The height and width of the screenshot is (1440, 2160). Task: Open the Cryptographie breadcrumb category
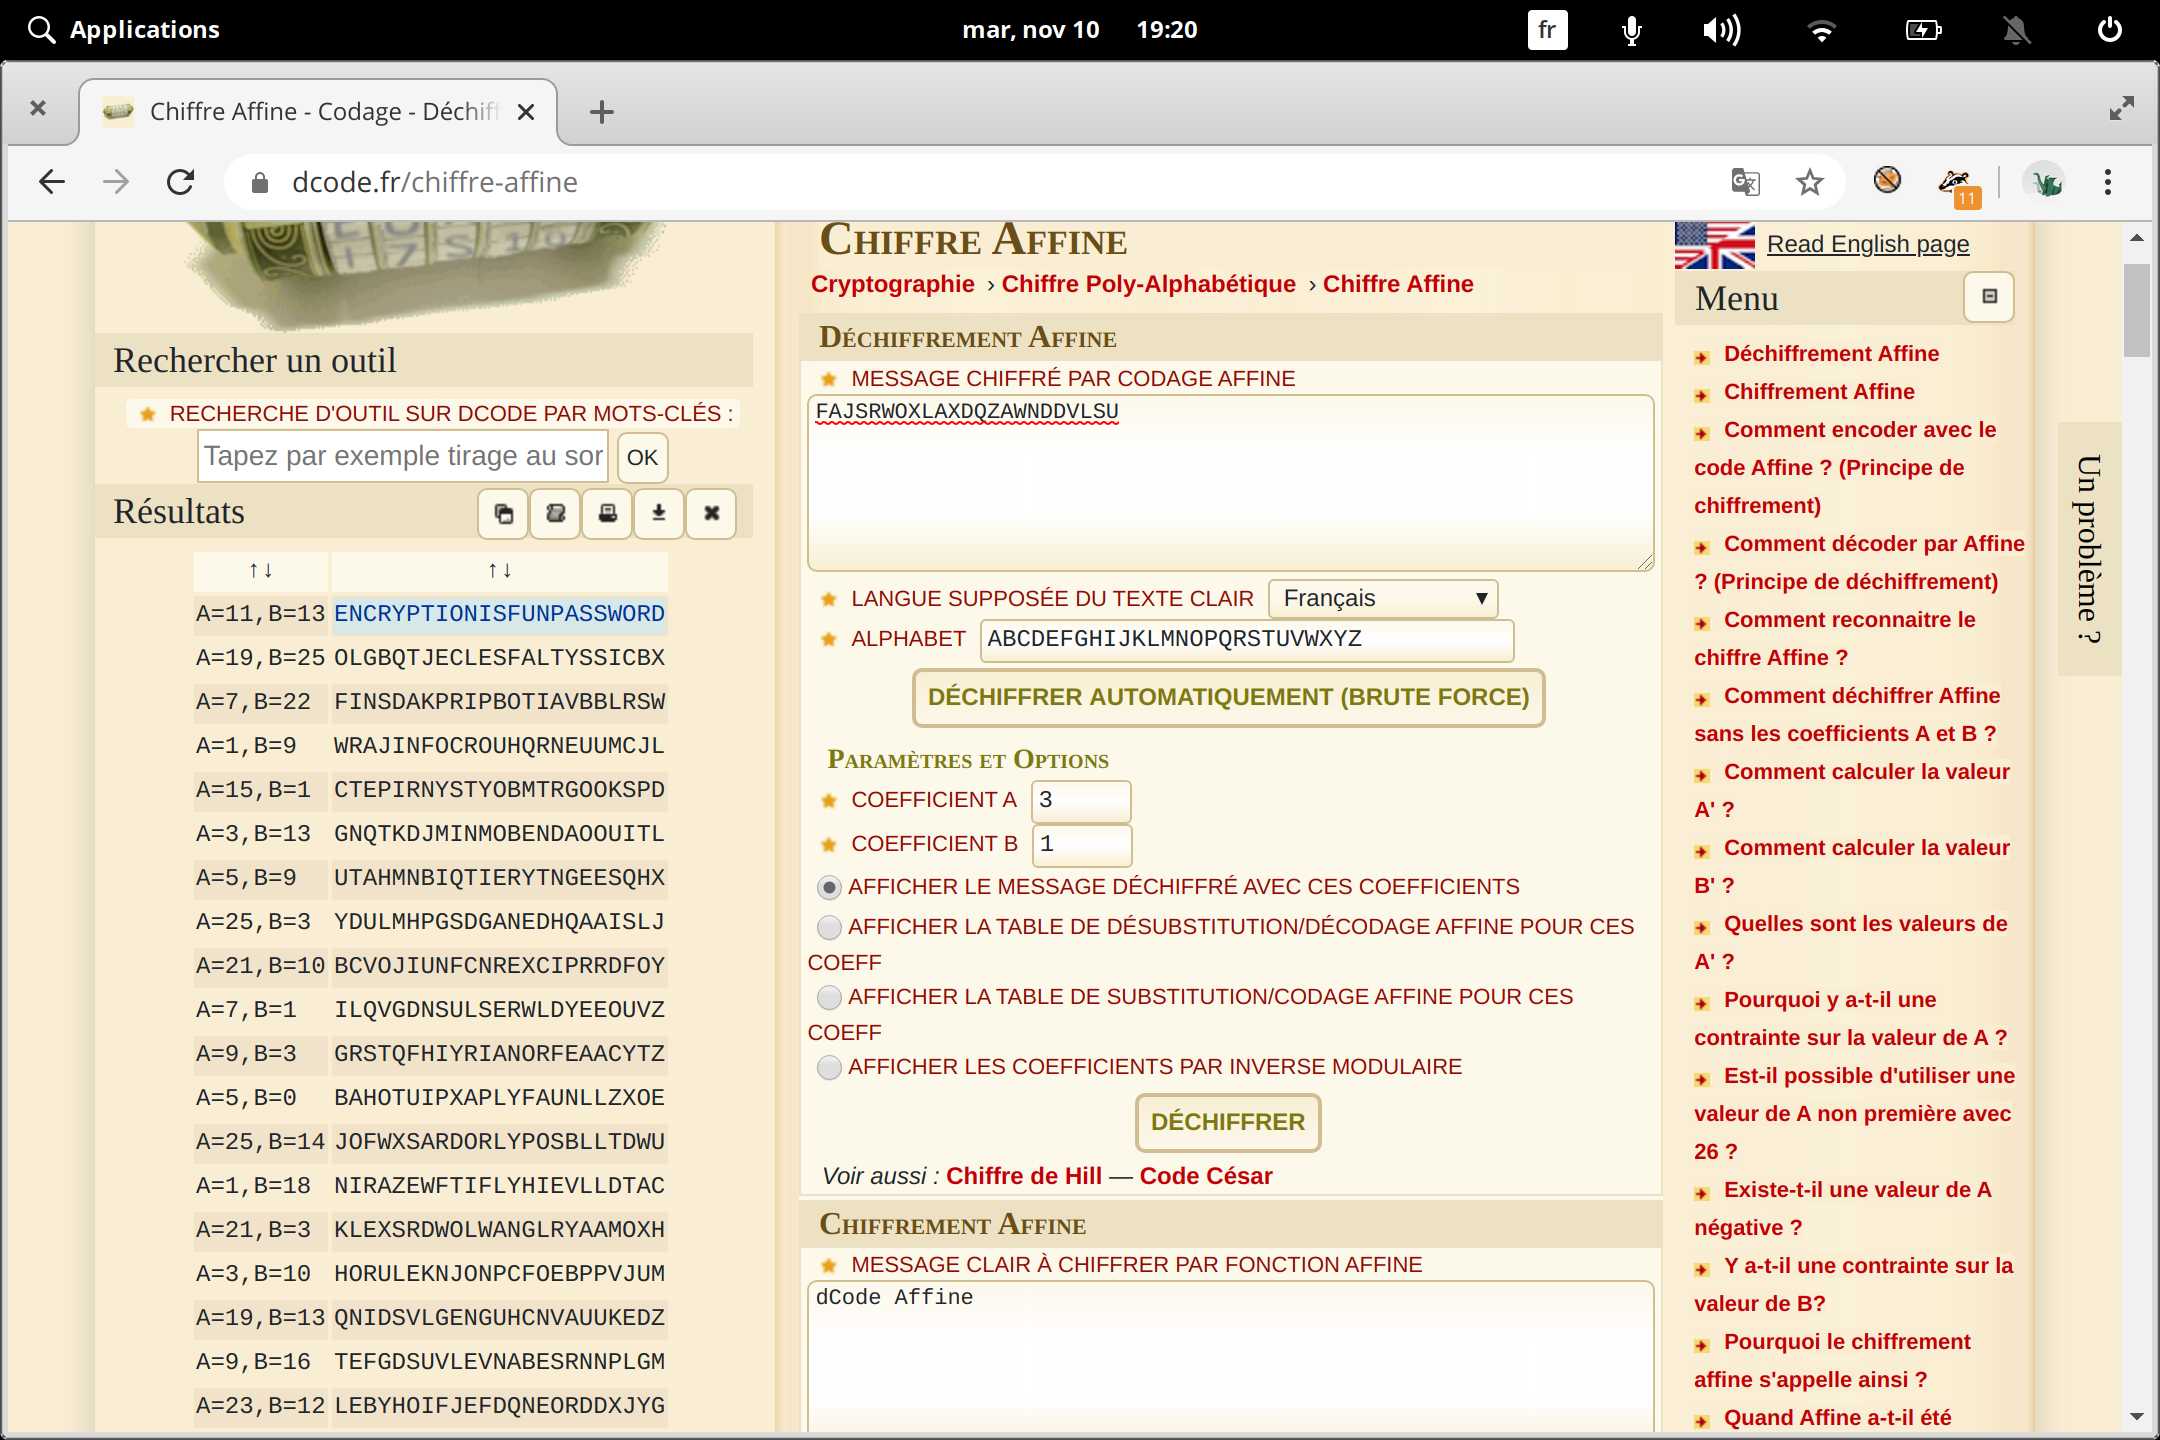click(892, 283)
